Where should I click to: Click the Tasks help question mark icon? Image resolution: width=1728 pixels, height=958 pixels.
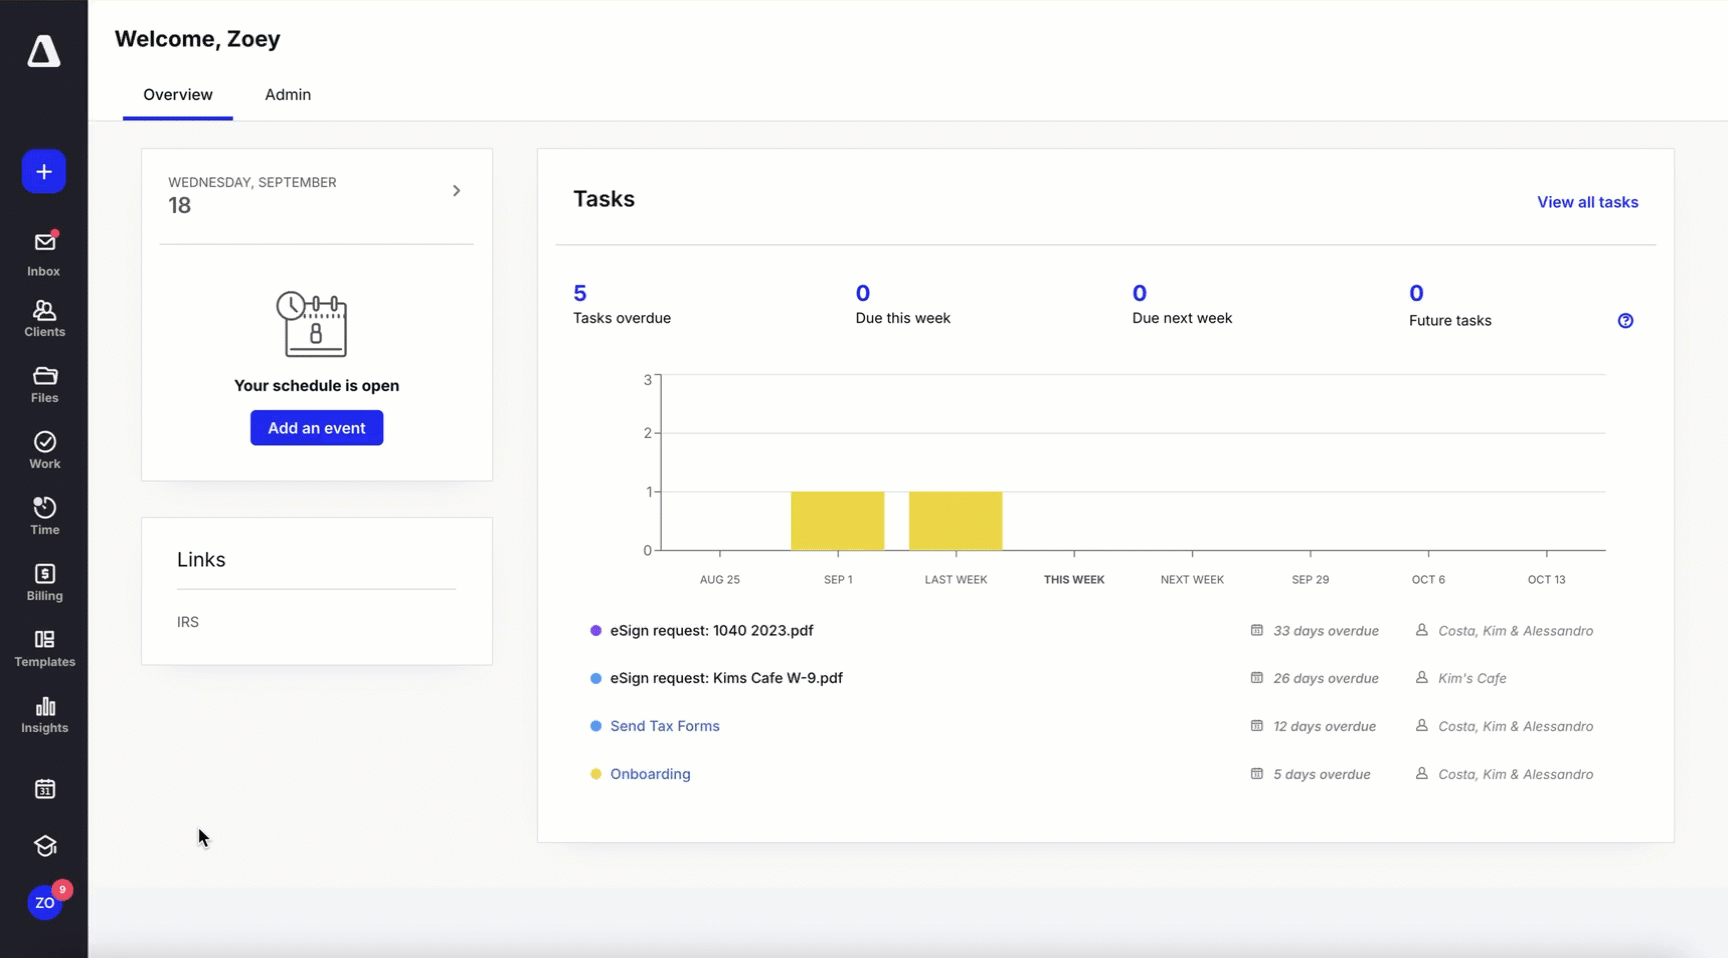1625,321
